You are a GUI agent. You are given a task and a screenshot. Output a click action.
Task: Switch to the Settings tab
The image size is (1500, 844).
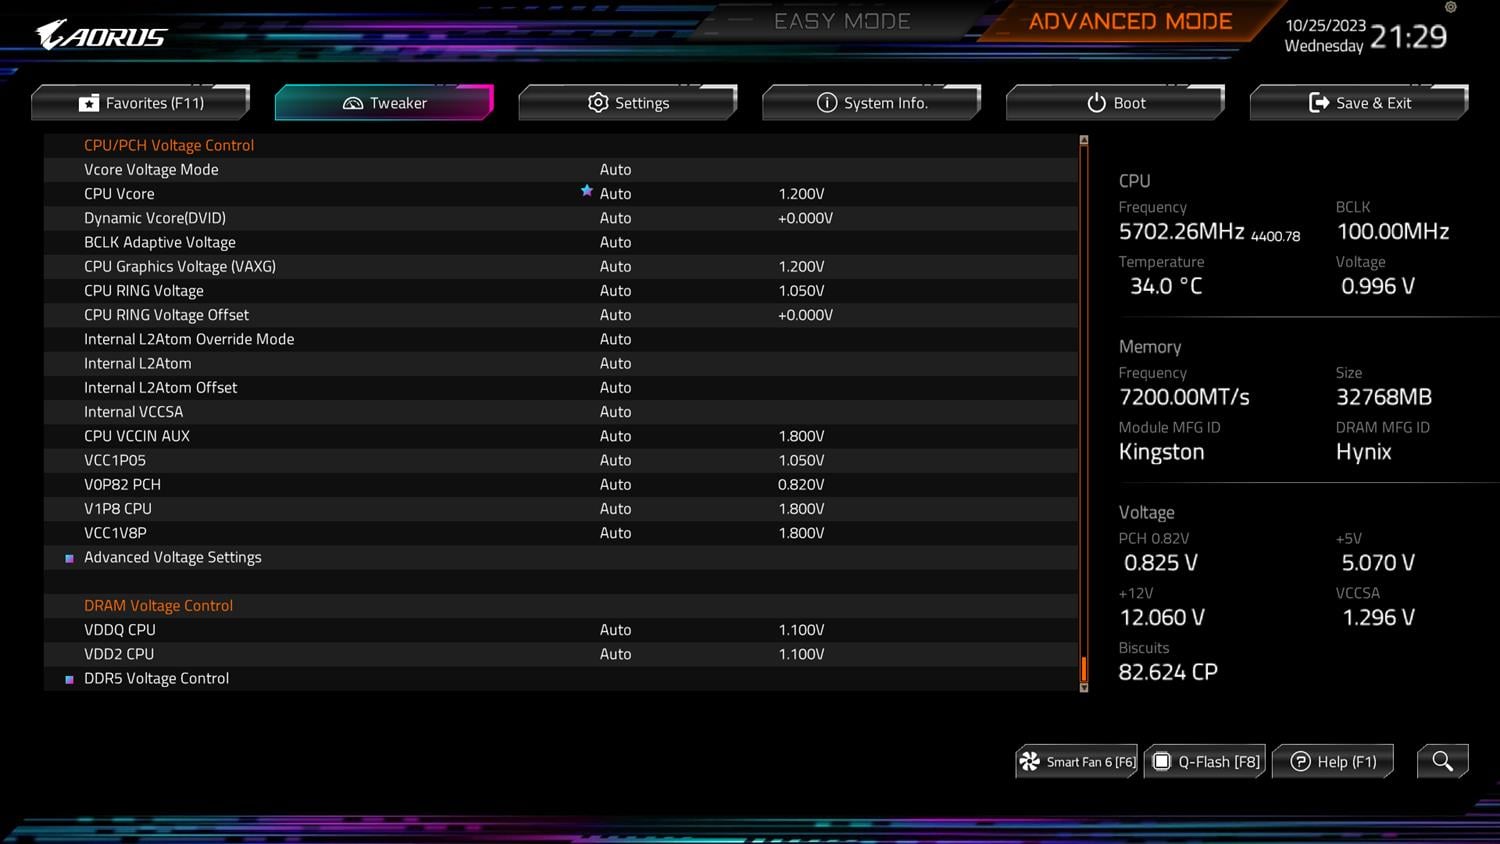point(628,103)
